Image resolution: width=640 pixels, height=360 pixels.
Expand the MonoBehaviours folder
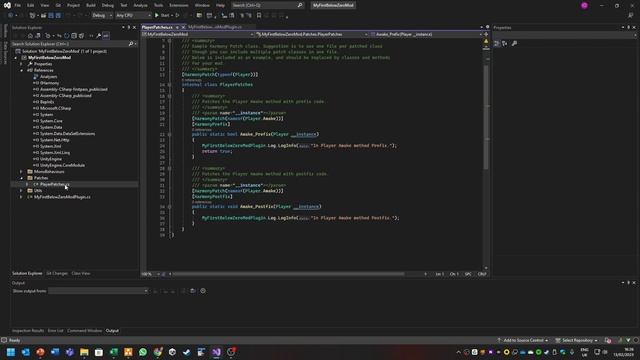[x=21, y=172]
